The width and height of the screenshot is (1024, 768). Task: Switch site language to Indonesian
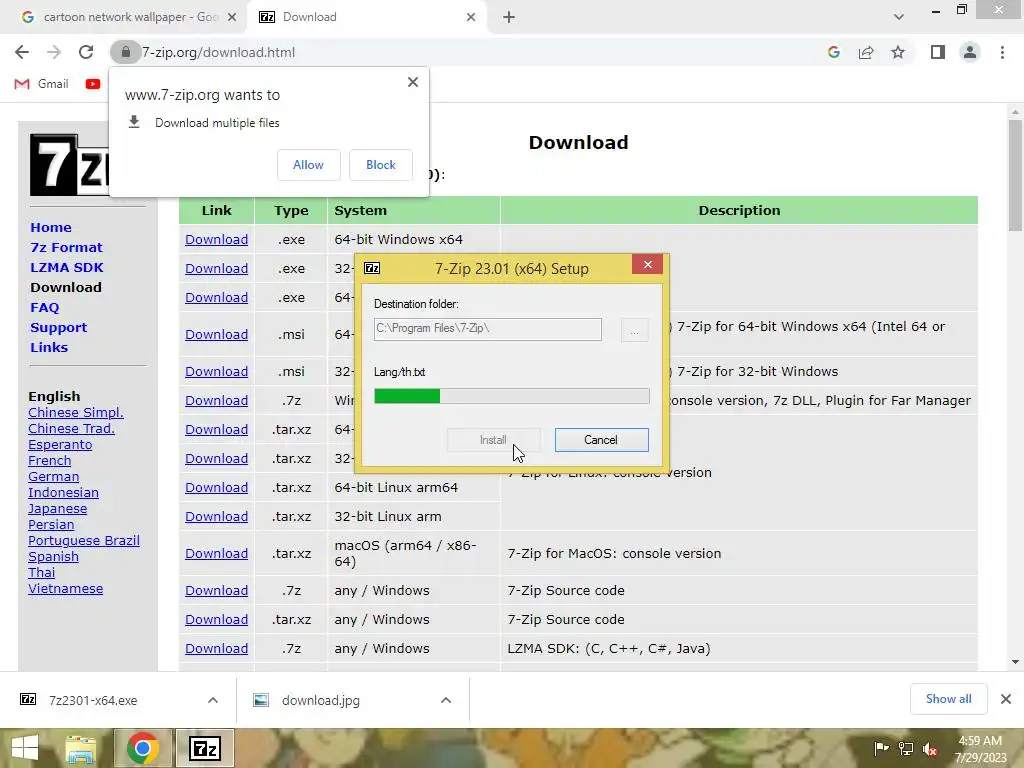point(63,492)
